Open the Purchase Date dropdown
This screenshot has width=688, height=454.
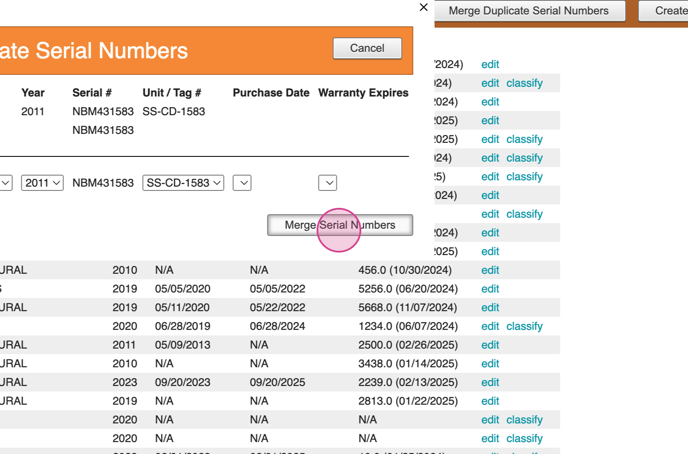(242, 183)
